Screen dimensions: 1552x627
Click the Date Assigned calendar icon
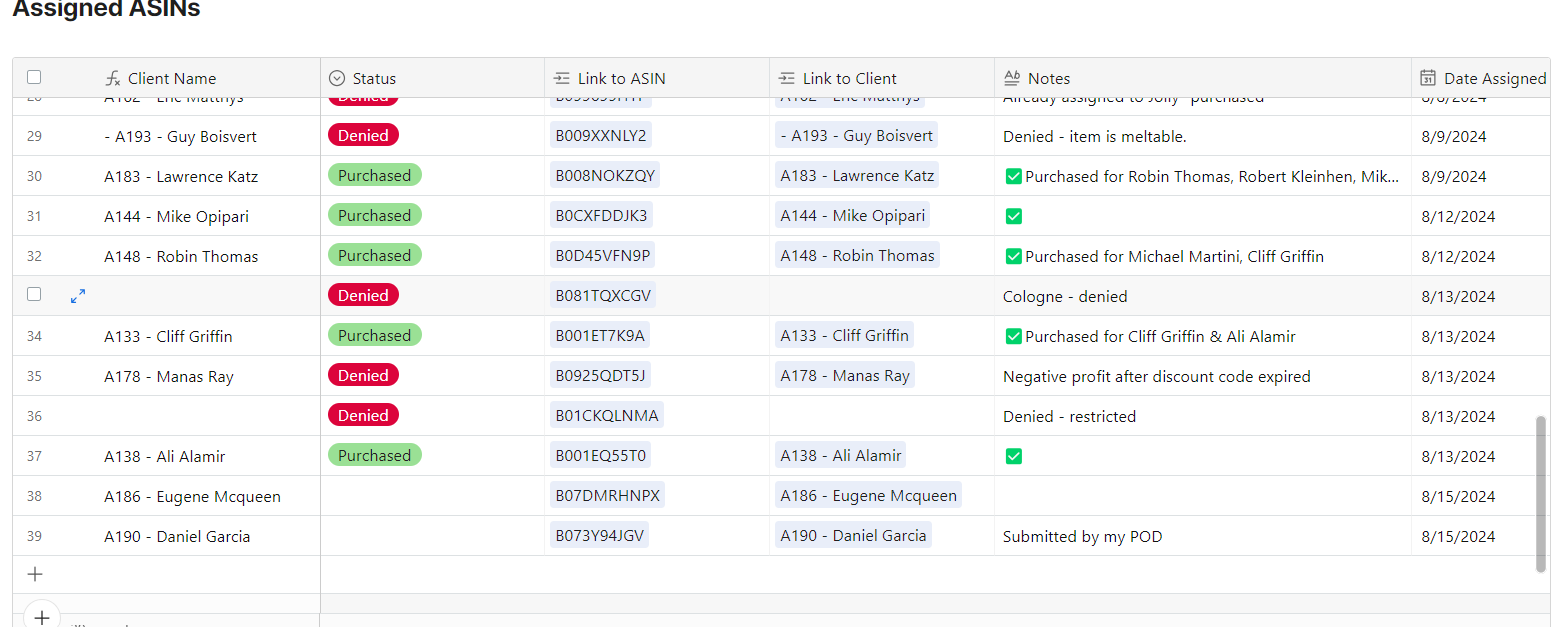pyautogui.click(x=1428, y=79)
